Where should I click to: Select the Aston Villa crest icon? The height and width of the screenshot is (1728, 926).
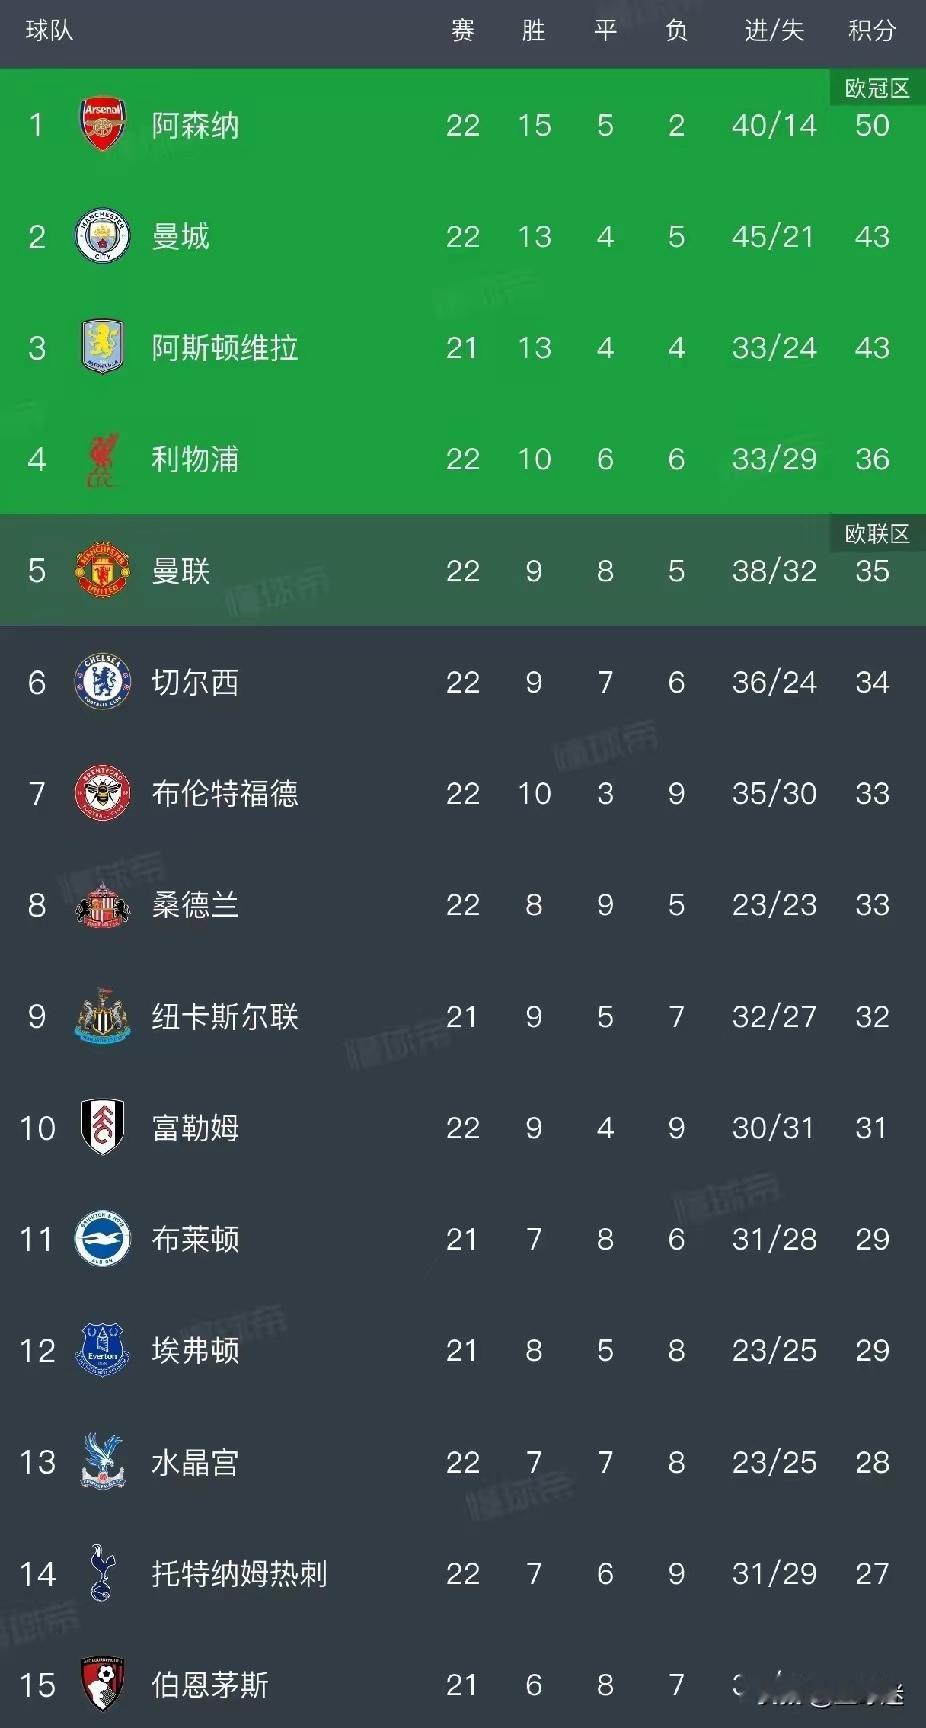(103, 348)
